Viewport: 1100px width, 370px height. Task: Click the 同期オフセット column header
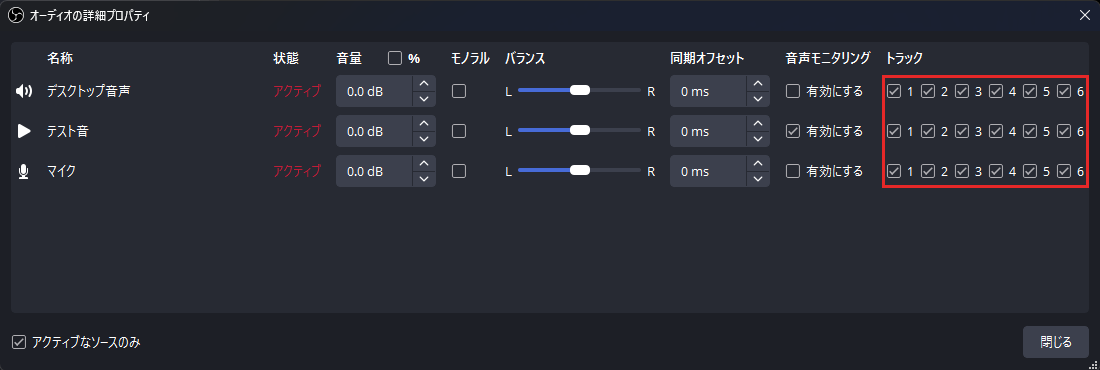coord(707,58)
